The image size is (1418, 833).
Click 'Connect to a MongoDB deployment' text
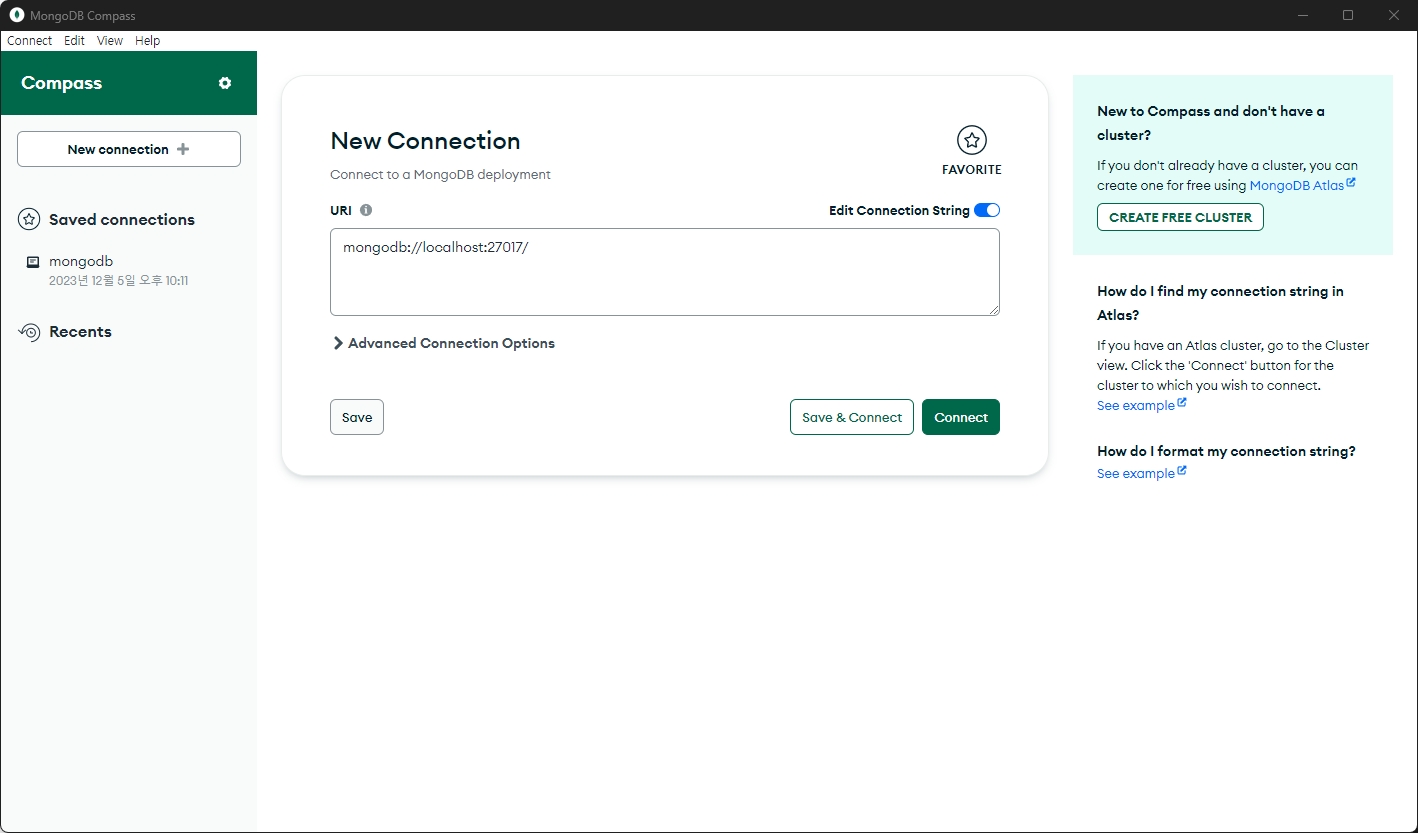pyautogui.click(x=440, y=174)
